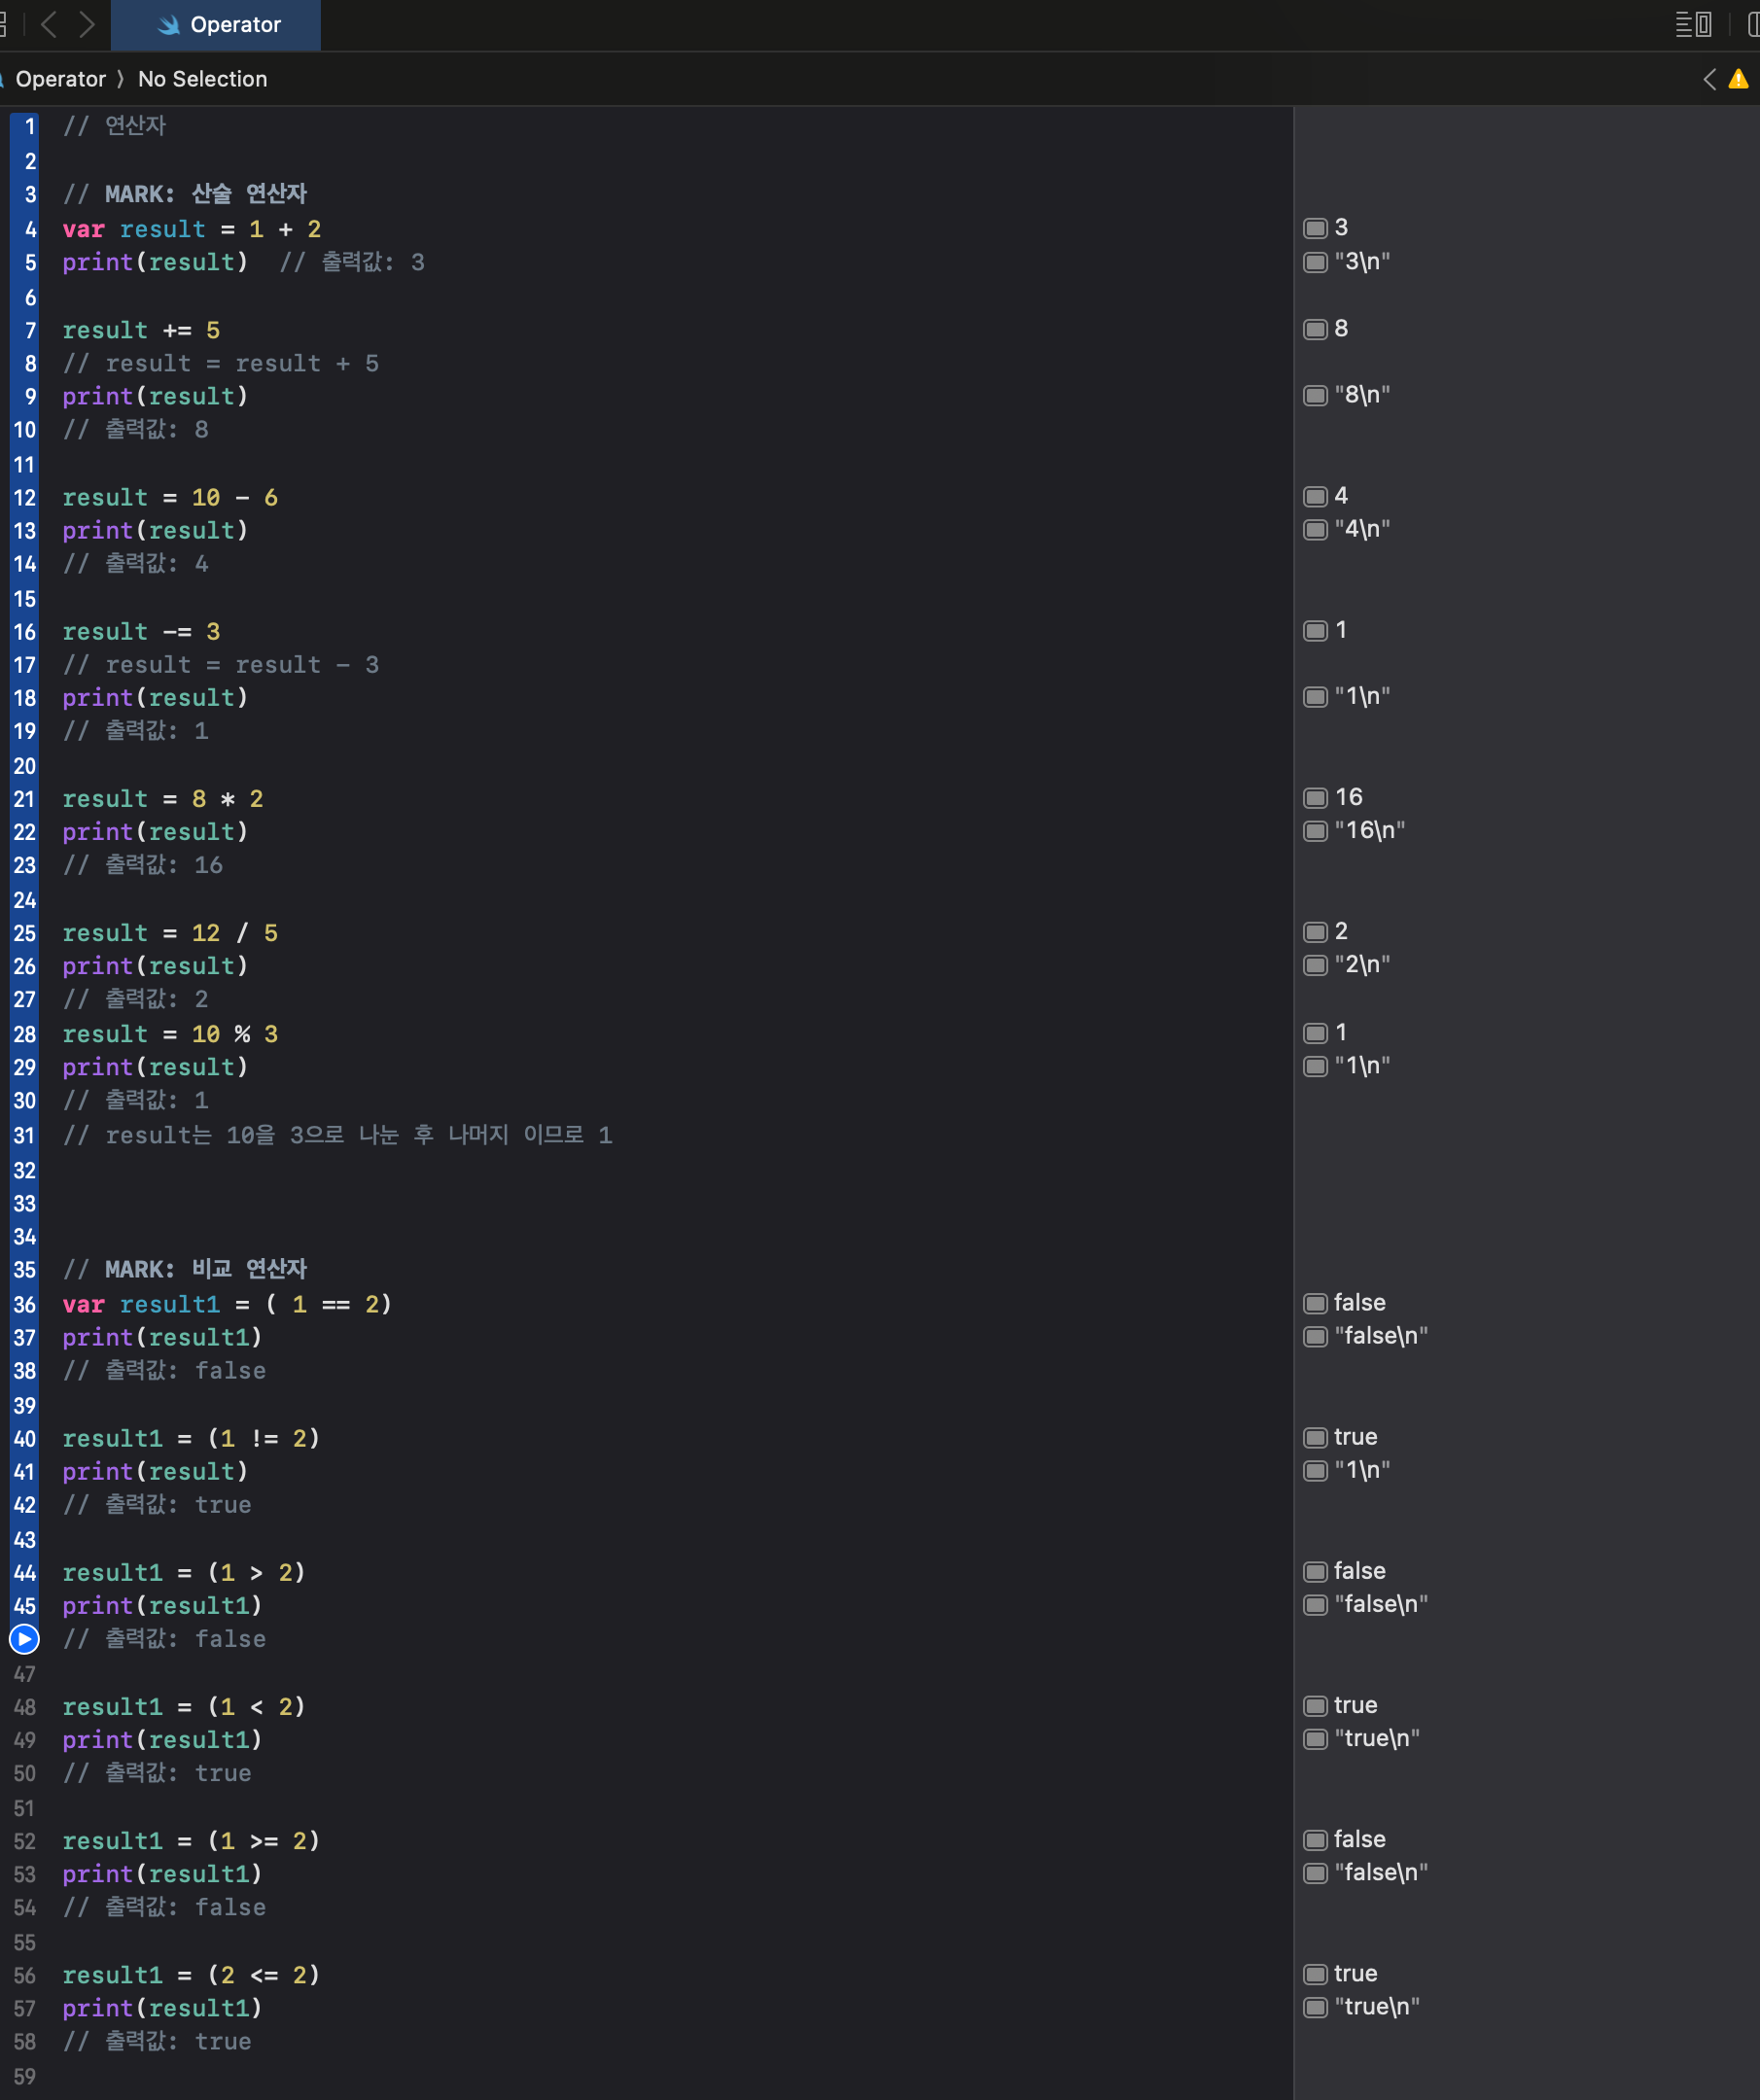This screenshot has height=2100, width=1760.
Task: Click line number 48 in gutter
Action: [25, 1707]
